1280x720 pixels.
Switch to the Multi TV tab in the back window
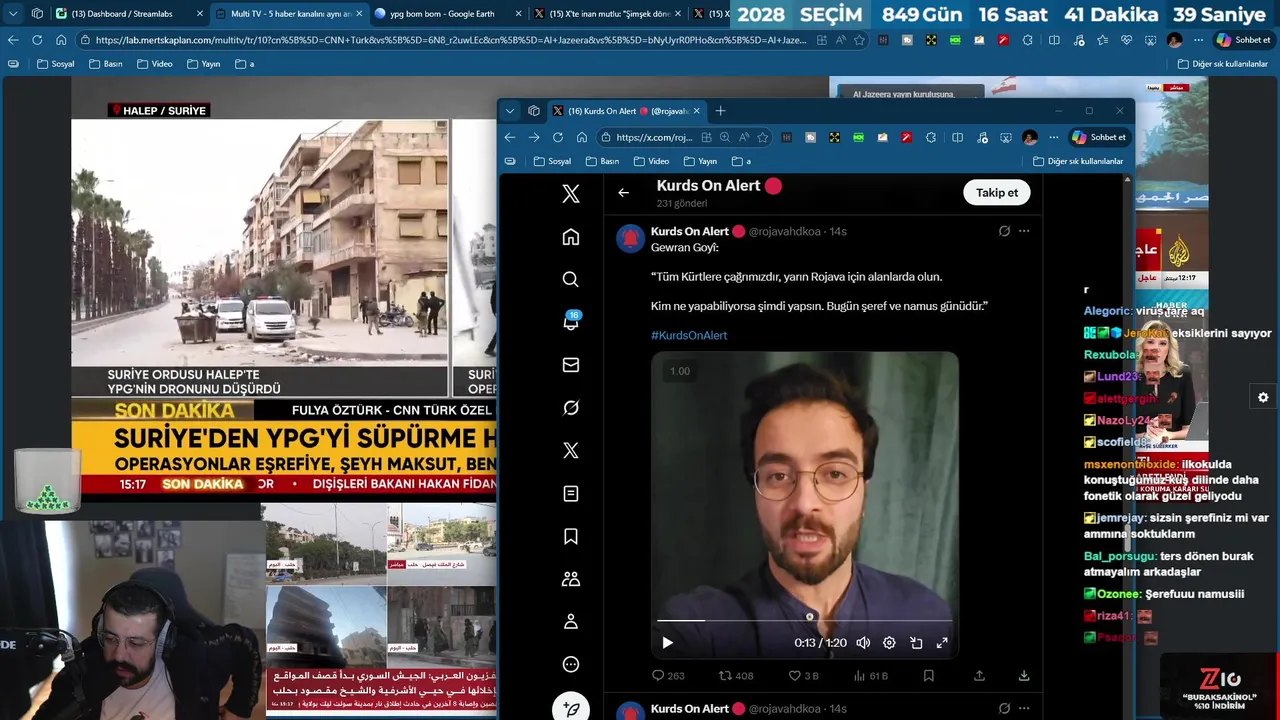click(289, 14)
